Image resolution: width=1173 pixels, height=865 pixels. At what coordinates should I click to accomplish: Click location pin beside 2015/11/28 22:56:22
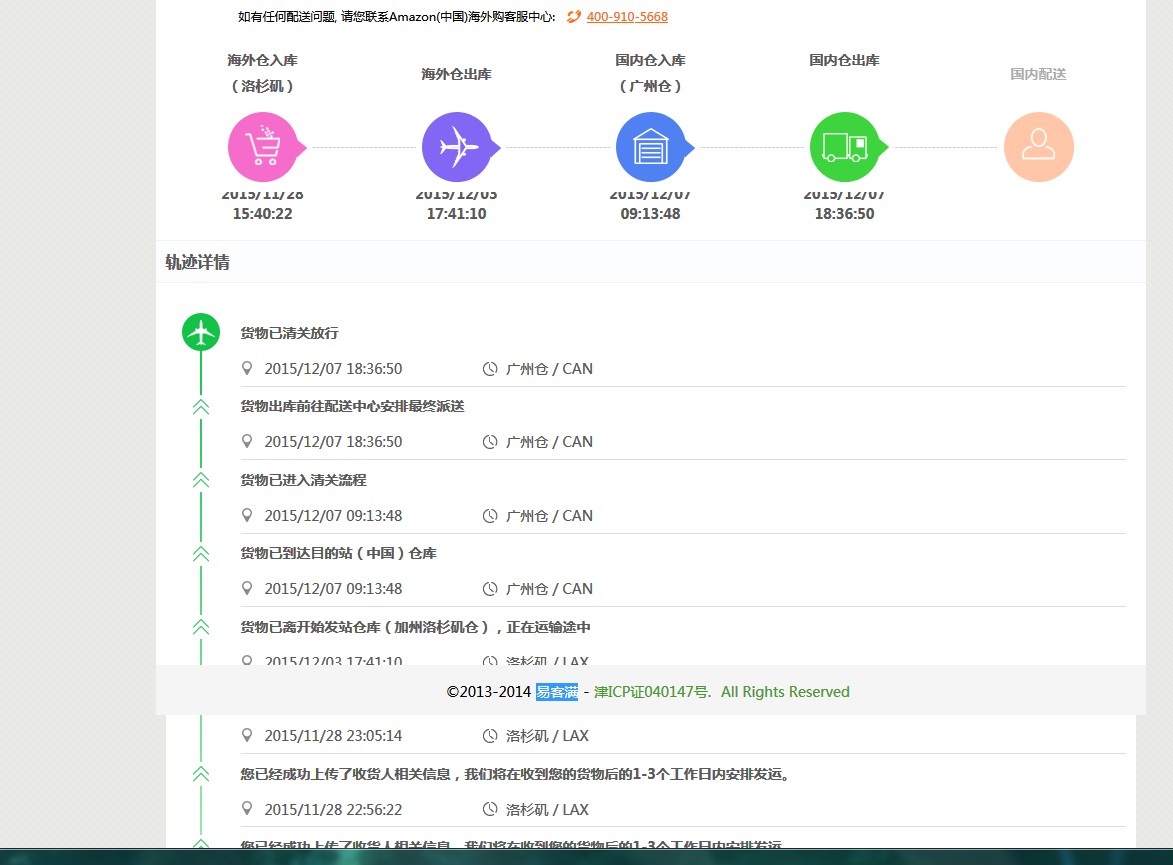coord(247,808)
